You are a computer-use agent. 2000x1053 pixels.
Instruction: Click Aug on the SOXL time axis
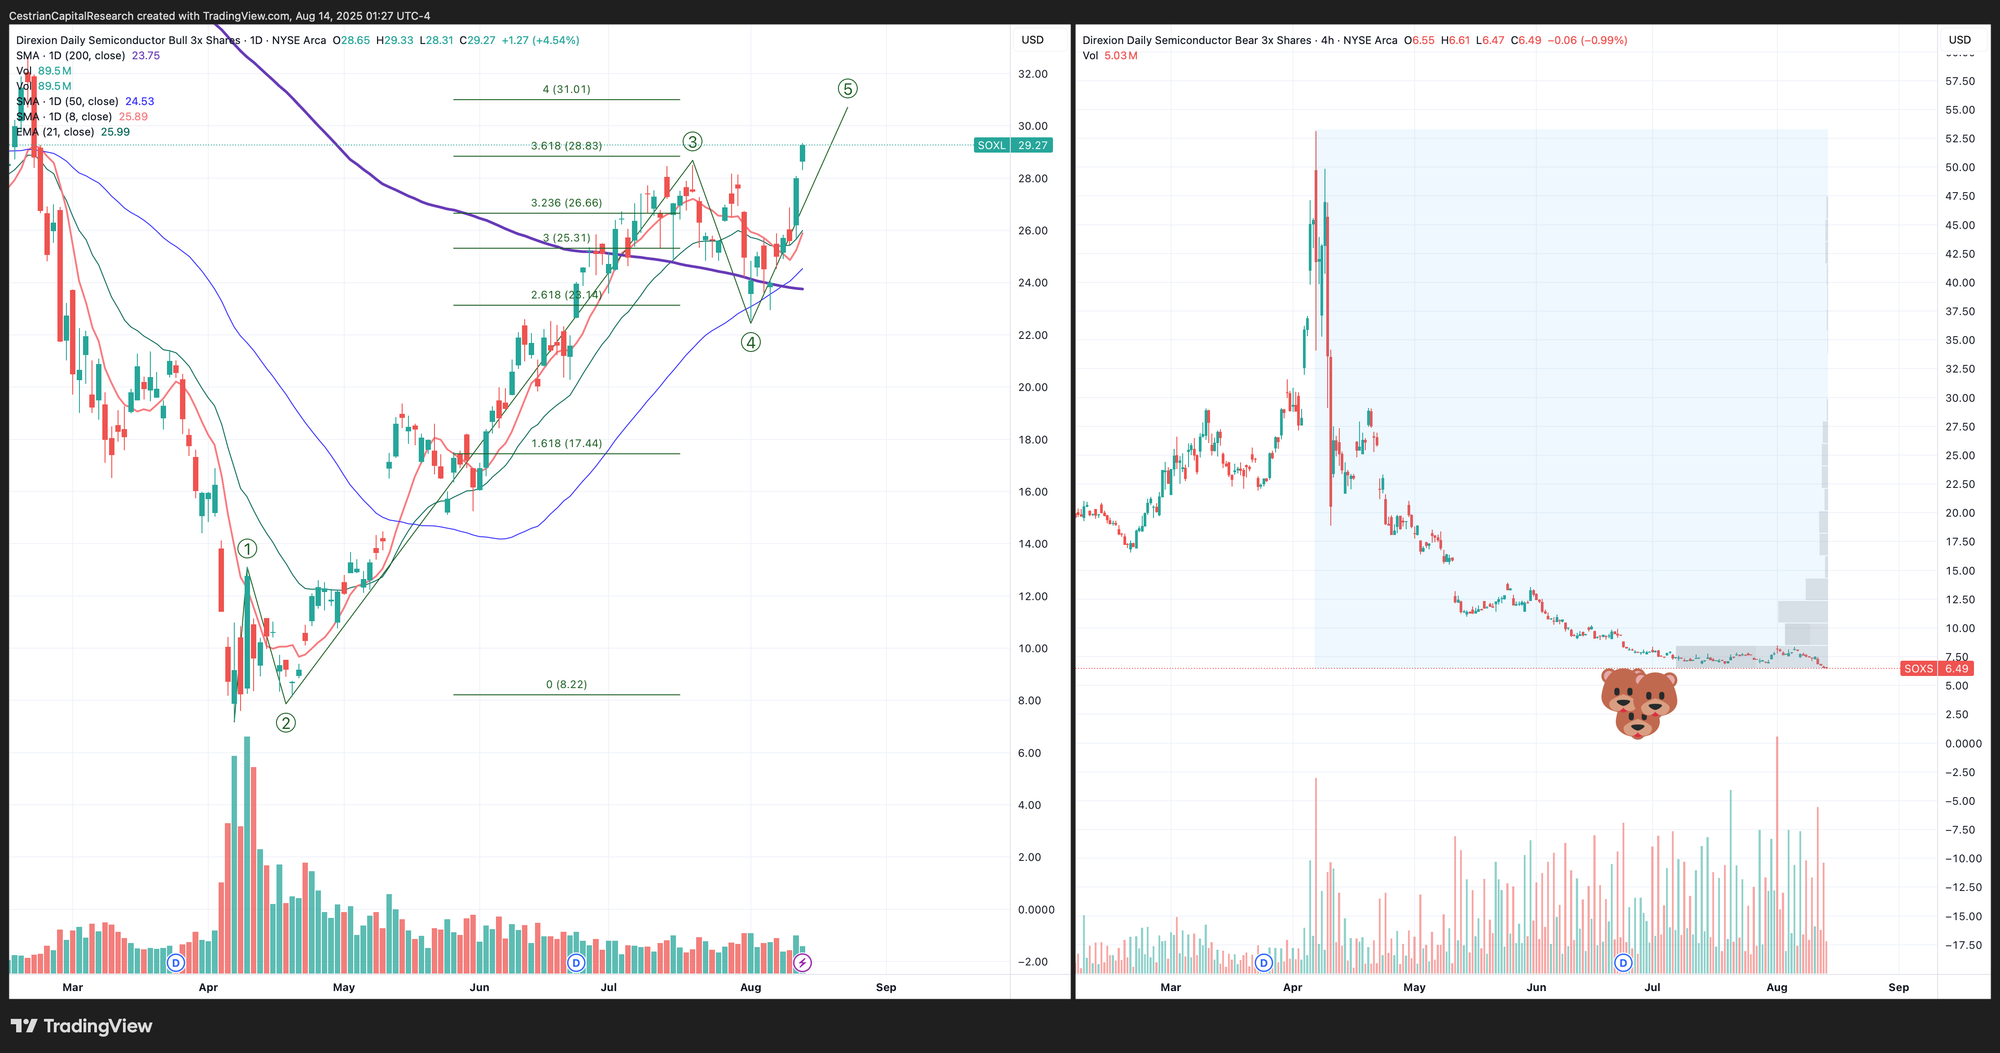click(x=750, y=987)
